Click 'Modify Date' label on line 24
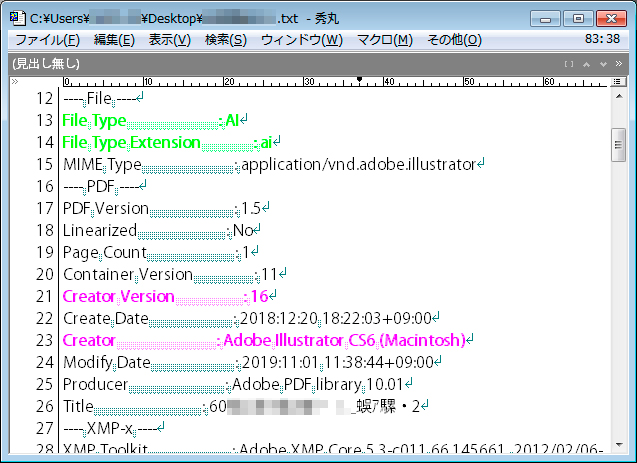The width and height of the screenshot is (637, 463). click(107, 363)
